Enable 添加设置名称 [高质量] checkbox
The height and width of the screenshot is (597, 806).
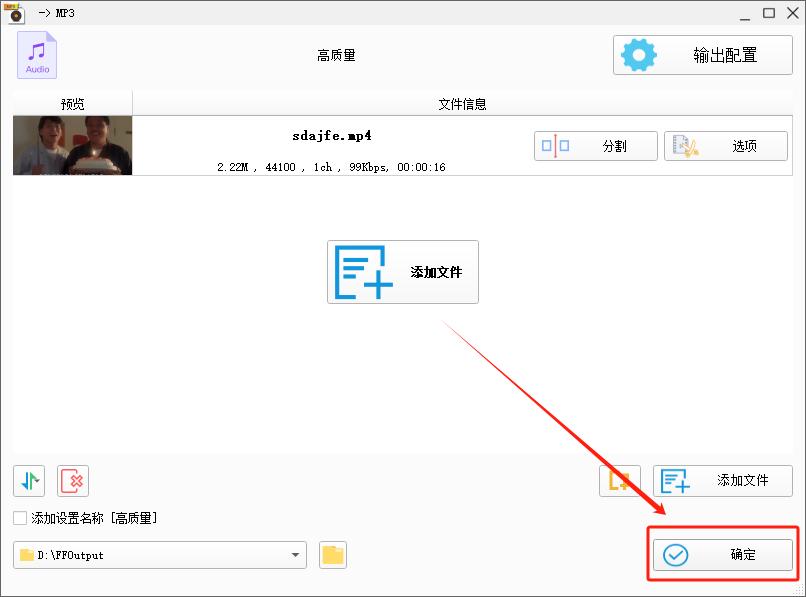click(x=17, y=518)
